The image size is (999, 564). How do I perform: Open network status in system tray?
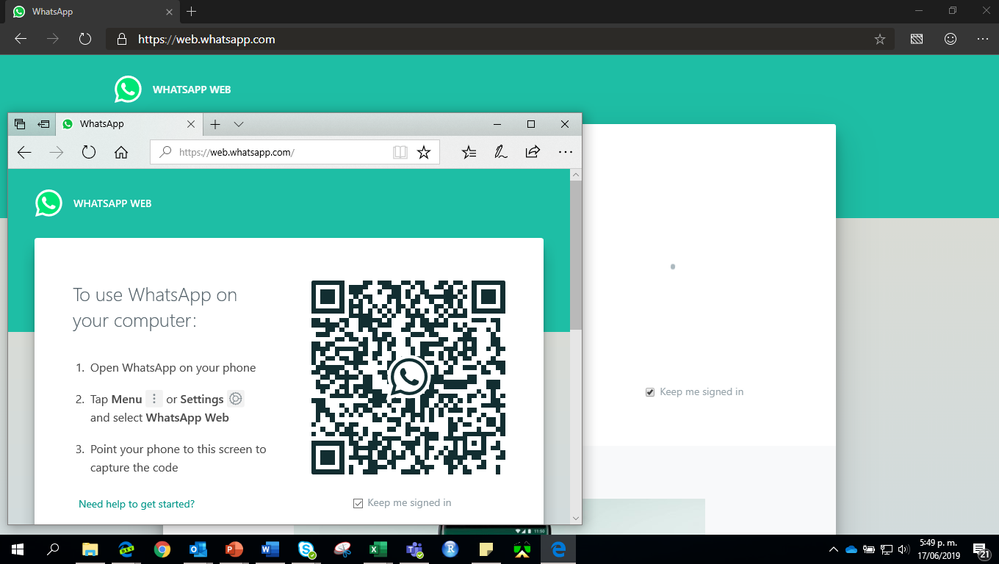pos(886,549)
